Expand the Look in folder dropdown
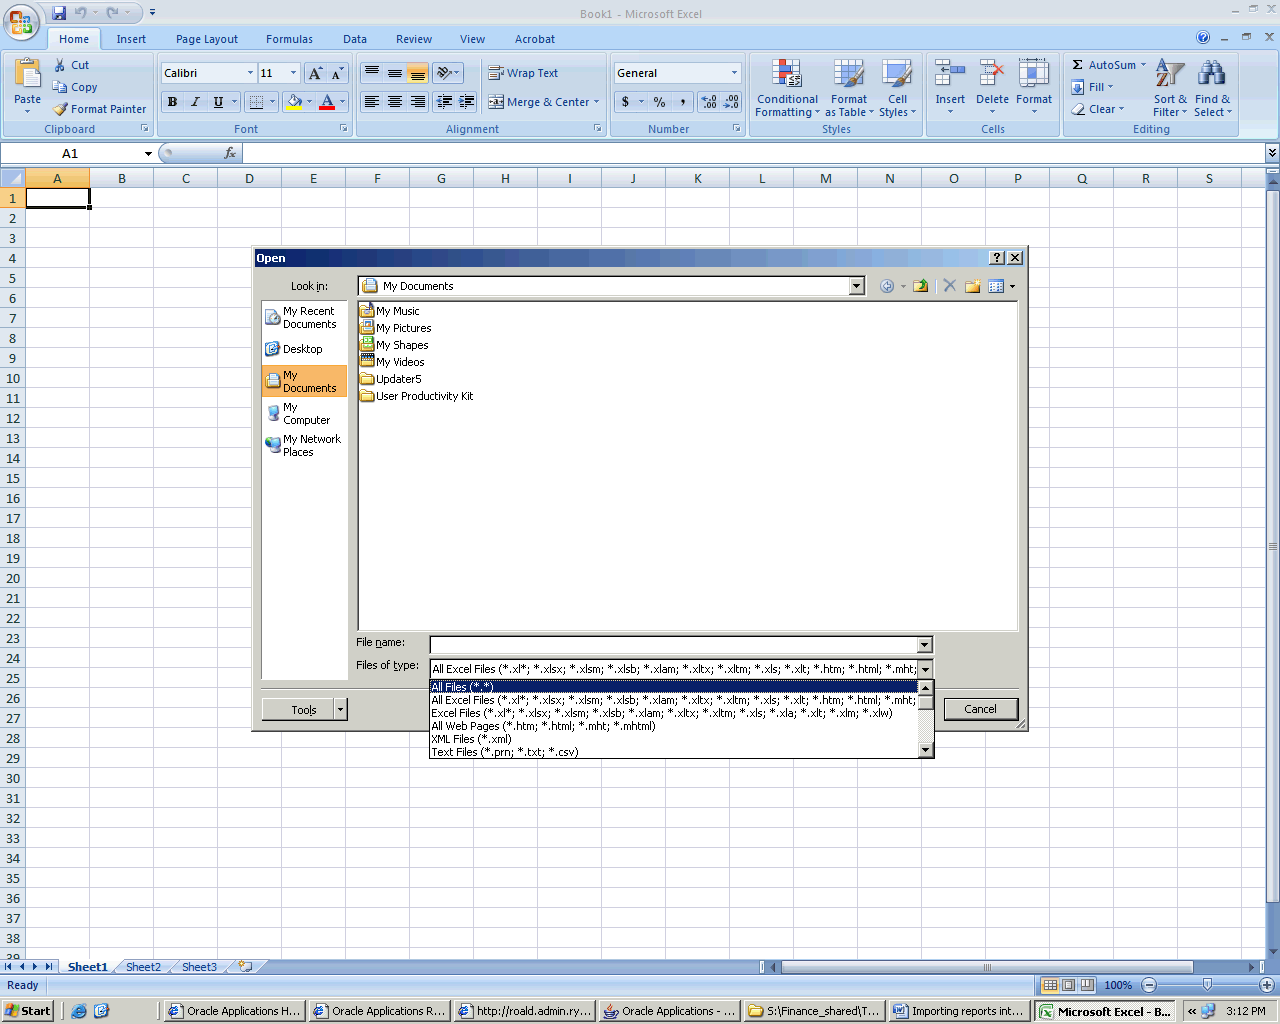The image size is (1280, 1024). (x=856, y=286)
